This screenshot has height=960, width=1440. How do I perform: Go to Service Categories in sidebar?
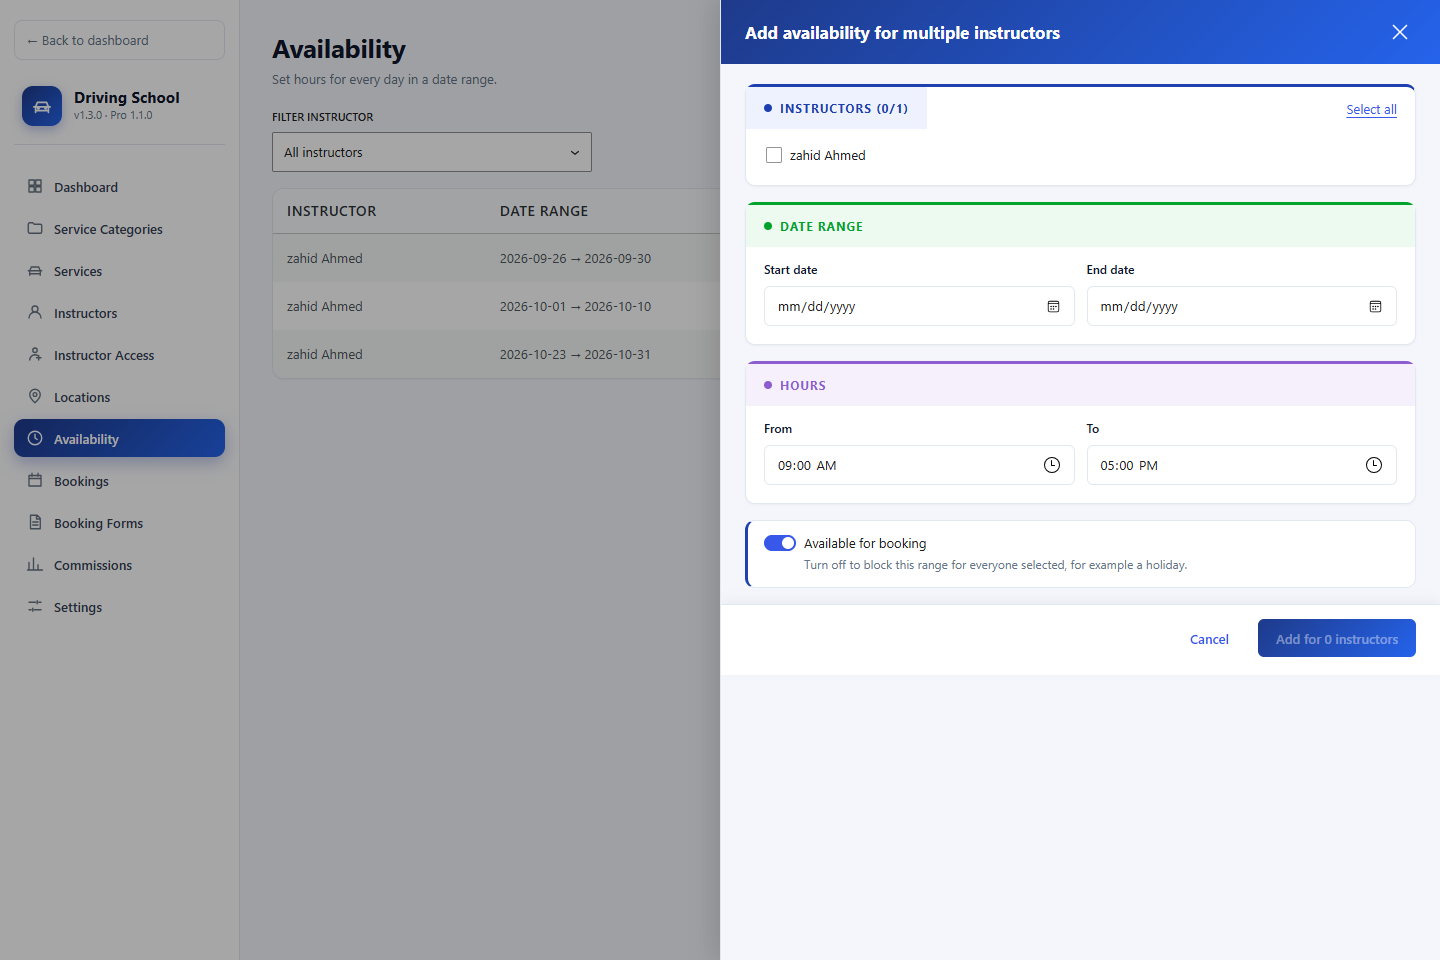[119, 229]
